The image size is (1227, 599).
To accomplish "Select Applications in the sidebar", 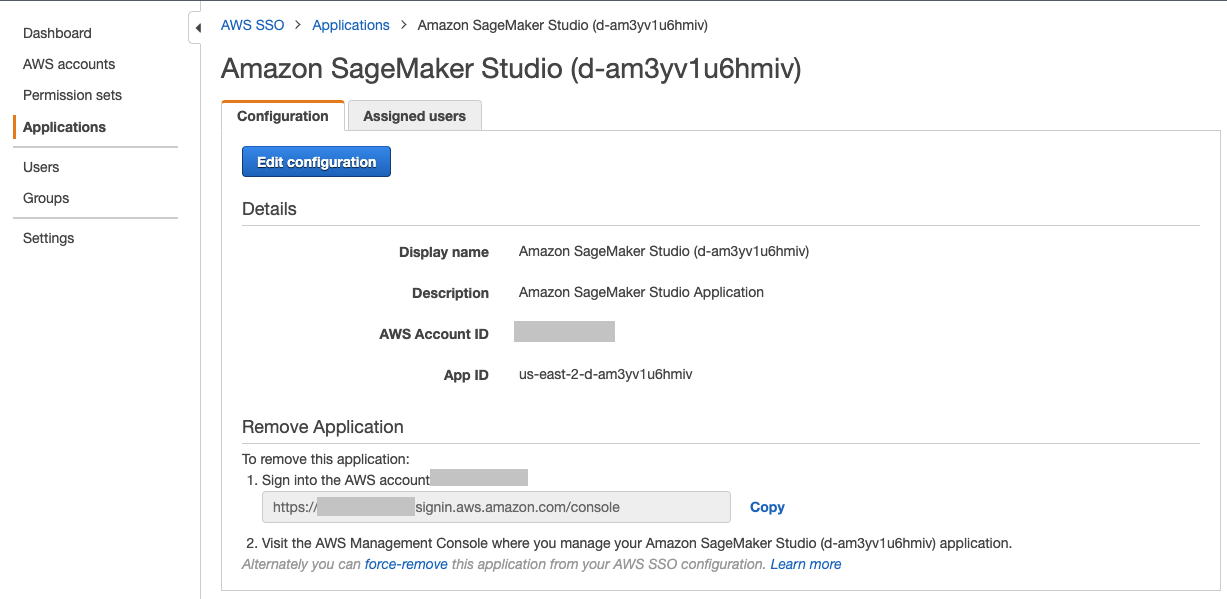I will pos(64,127).
